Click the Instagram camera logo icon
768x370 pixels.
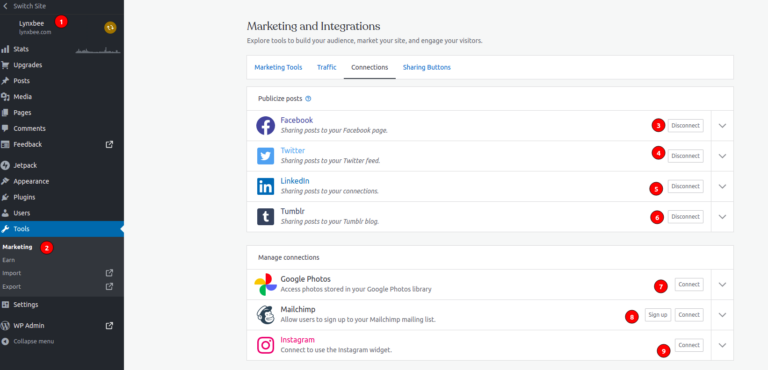[265, 345]
